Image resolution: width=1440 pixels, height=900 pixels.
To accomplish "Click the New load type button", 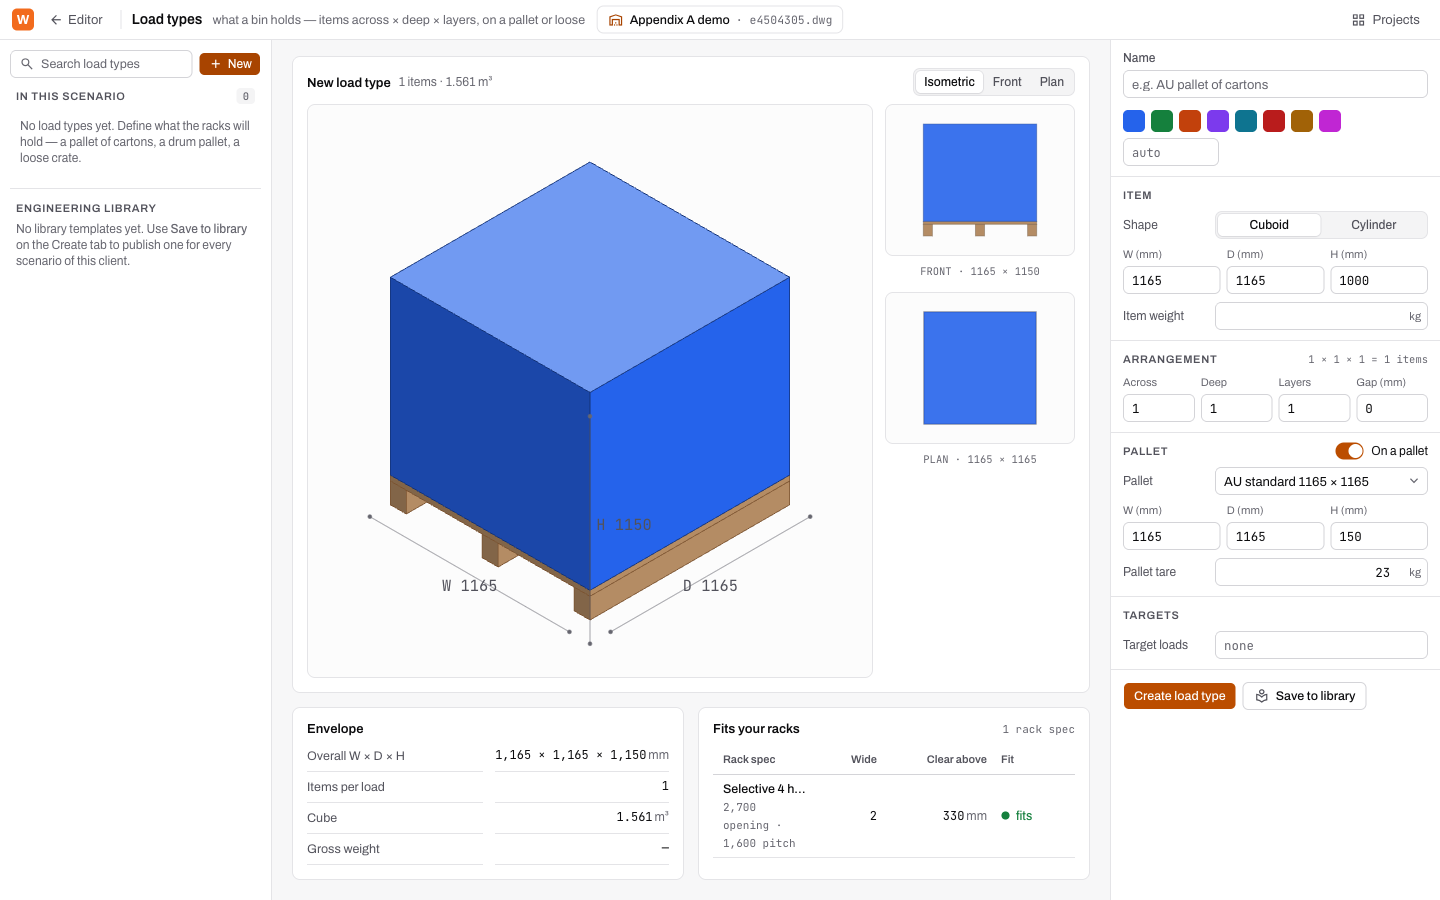I will pyautogui.click(x=230, y=64).
